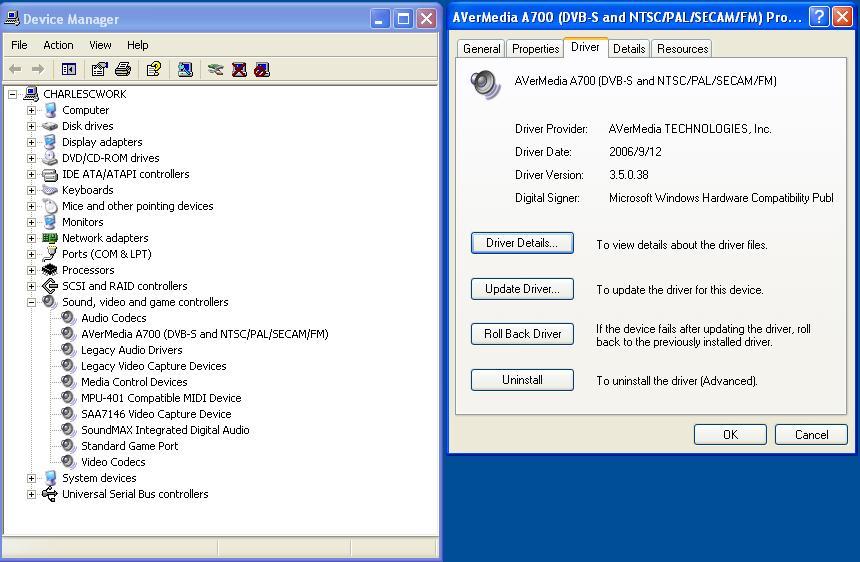Select SAA7146 Video Capture Device
Screen dimensions: 860x562
(156, 414)
